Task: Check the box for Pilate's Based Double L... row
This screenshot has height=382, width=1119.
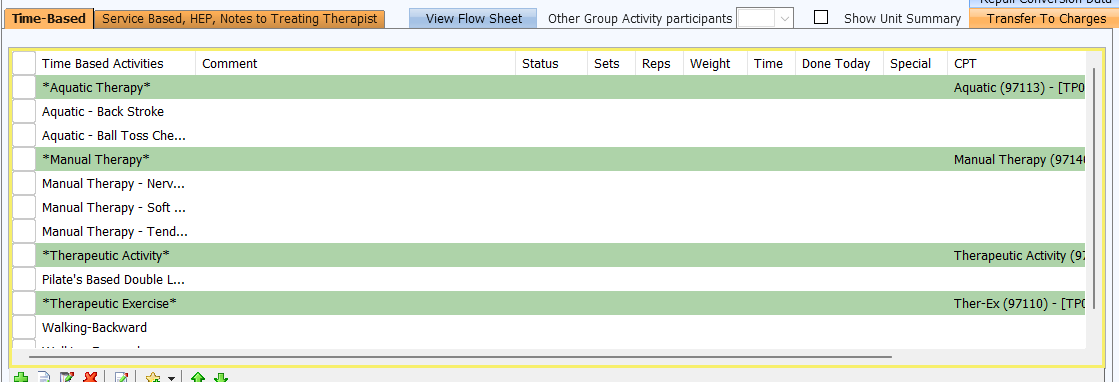Action: (x=24, y=279)
